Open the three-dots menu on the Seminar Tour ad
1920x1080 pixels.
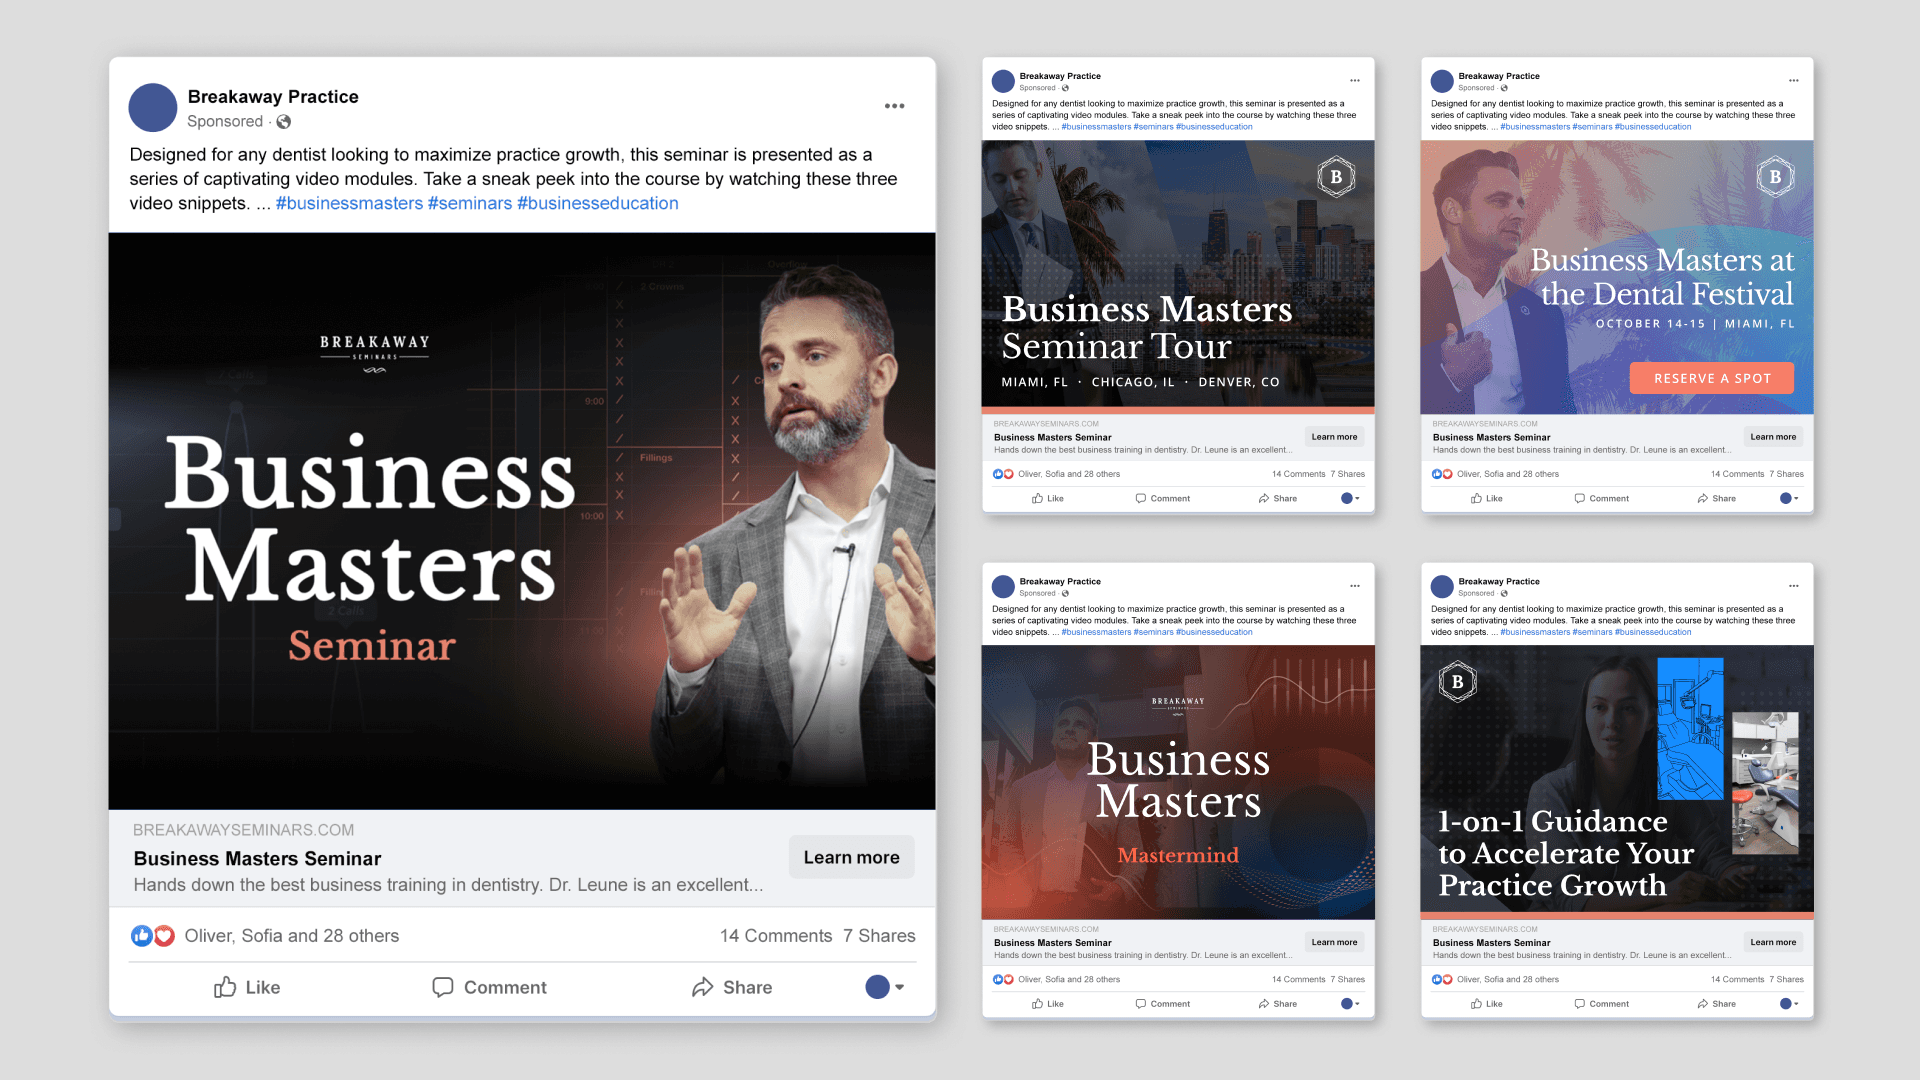click(1355, 81)
